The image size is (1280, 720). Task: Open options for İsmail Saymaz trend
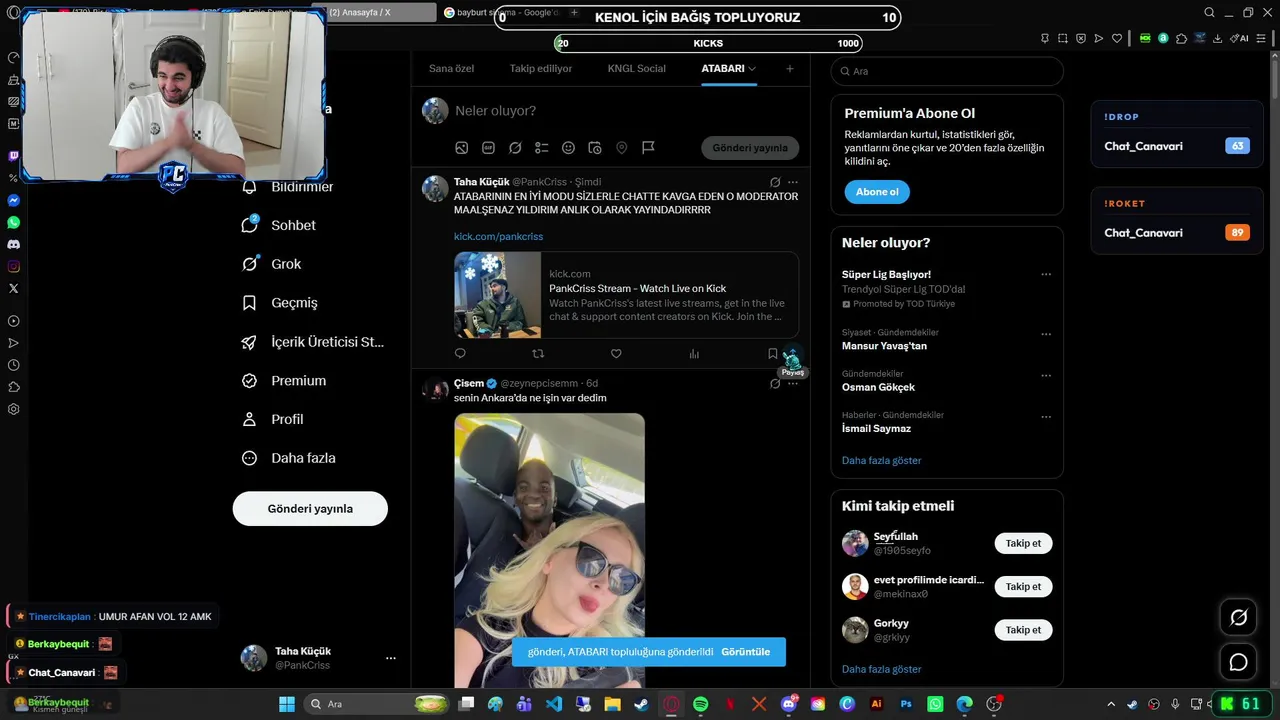[x=1046, y=416]
